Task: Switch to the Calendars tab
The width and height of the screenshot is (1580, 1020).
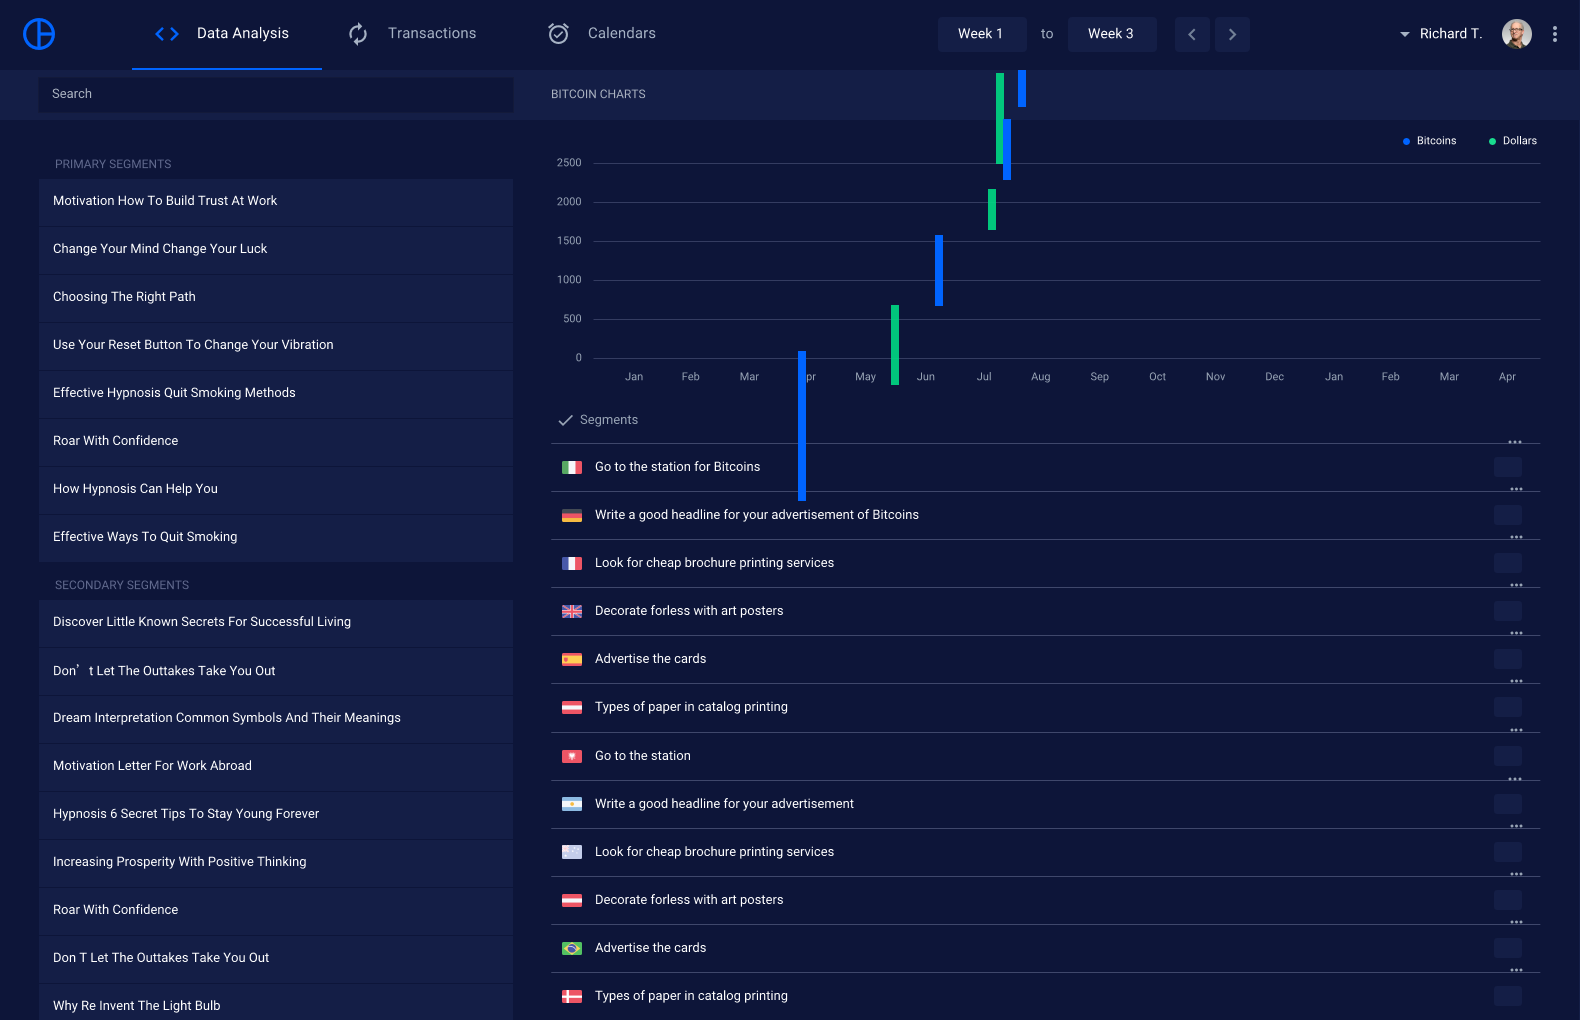Action: click(604, 34)
